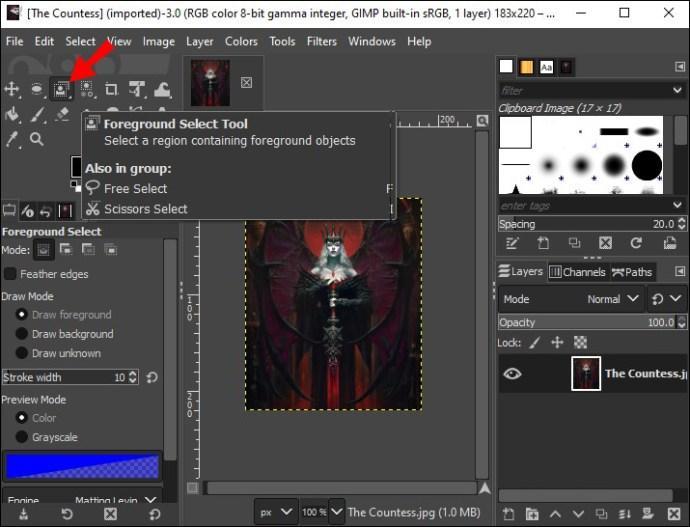Select the Eraser tool
Screen dimensions: 690x527
click(x=62, y=114)
